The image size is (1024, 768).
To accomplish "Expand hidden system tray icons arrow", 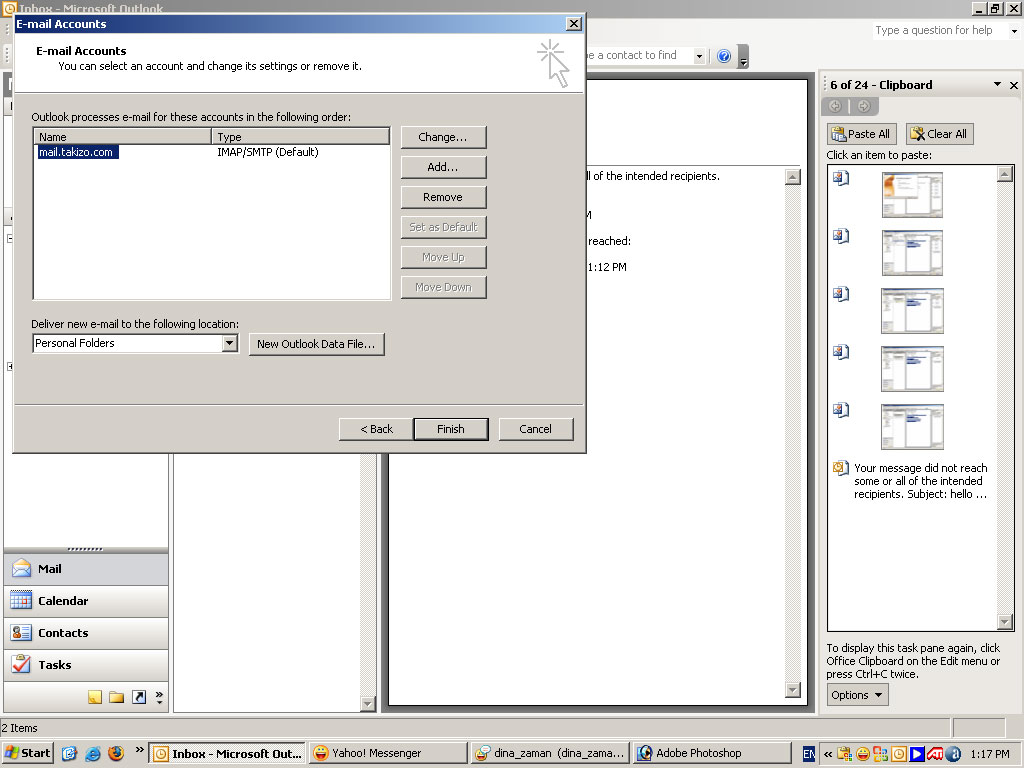I will 828,754.
